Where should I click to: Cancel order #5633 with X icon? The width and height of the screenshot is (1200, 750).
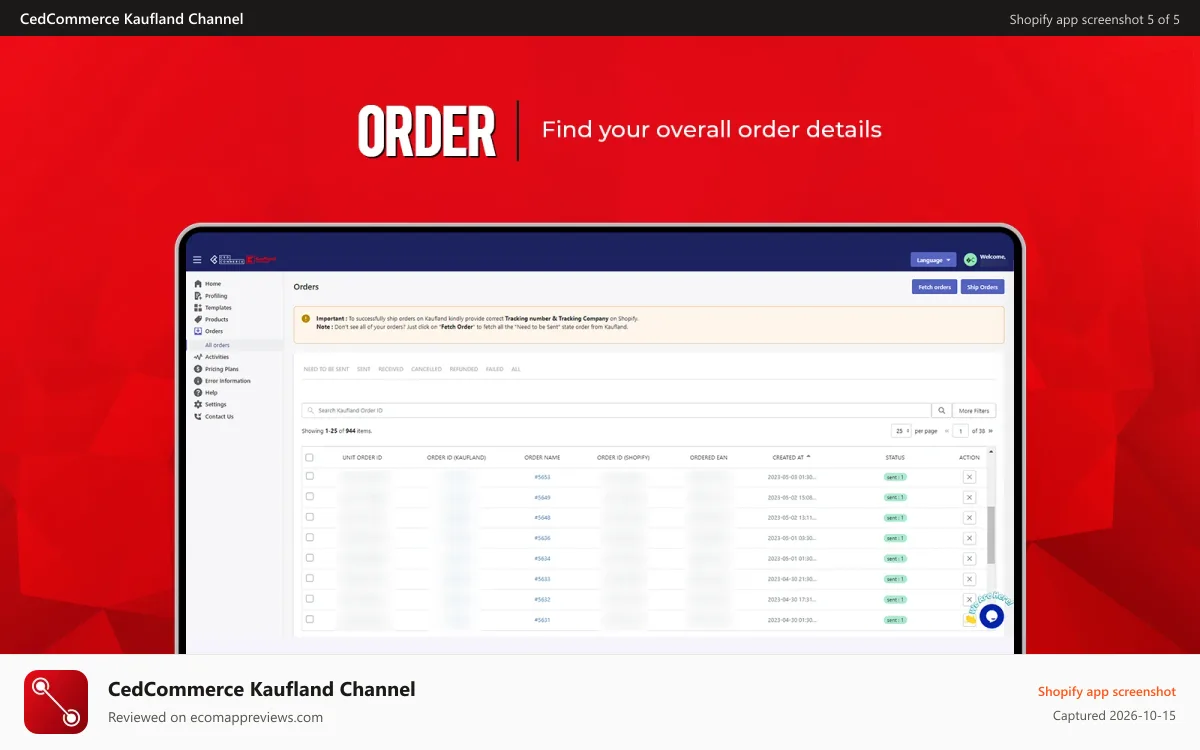(969, 579)
